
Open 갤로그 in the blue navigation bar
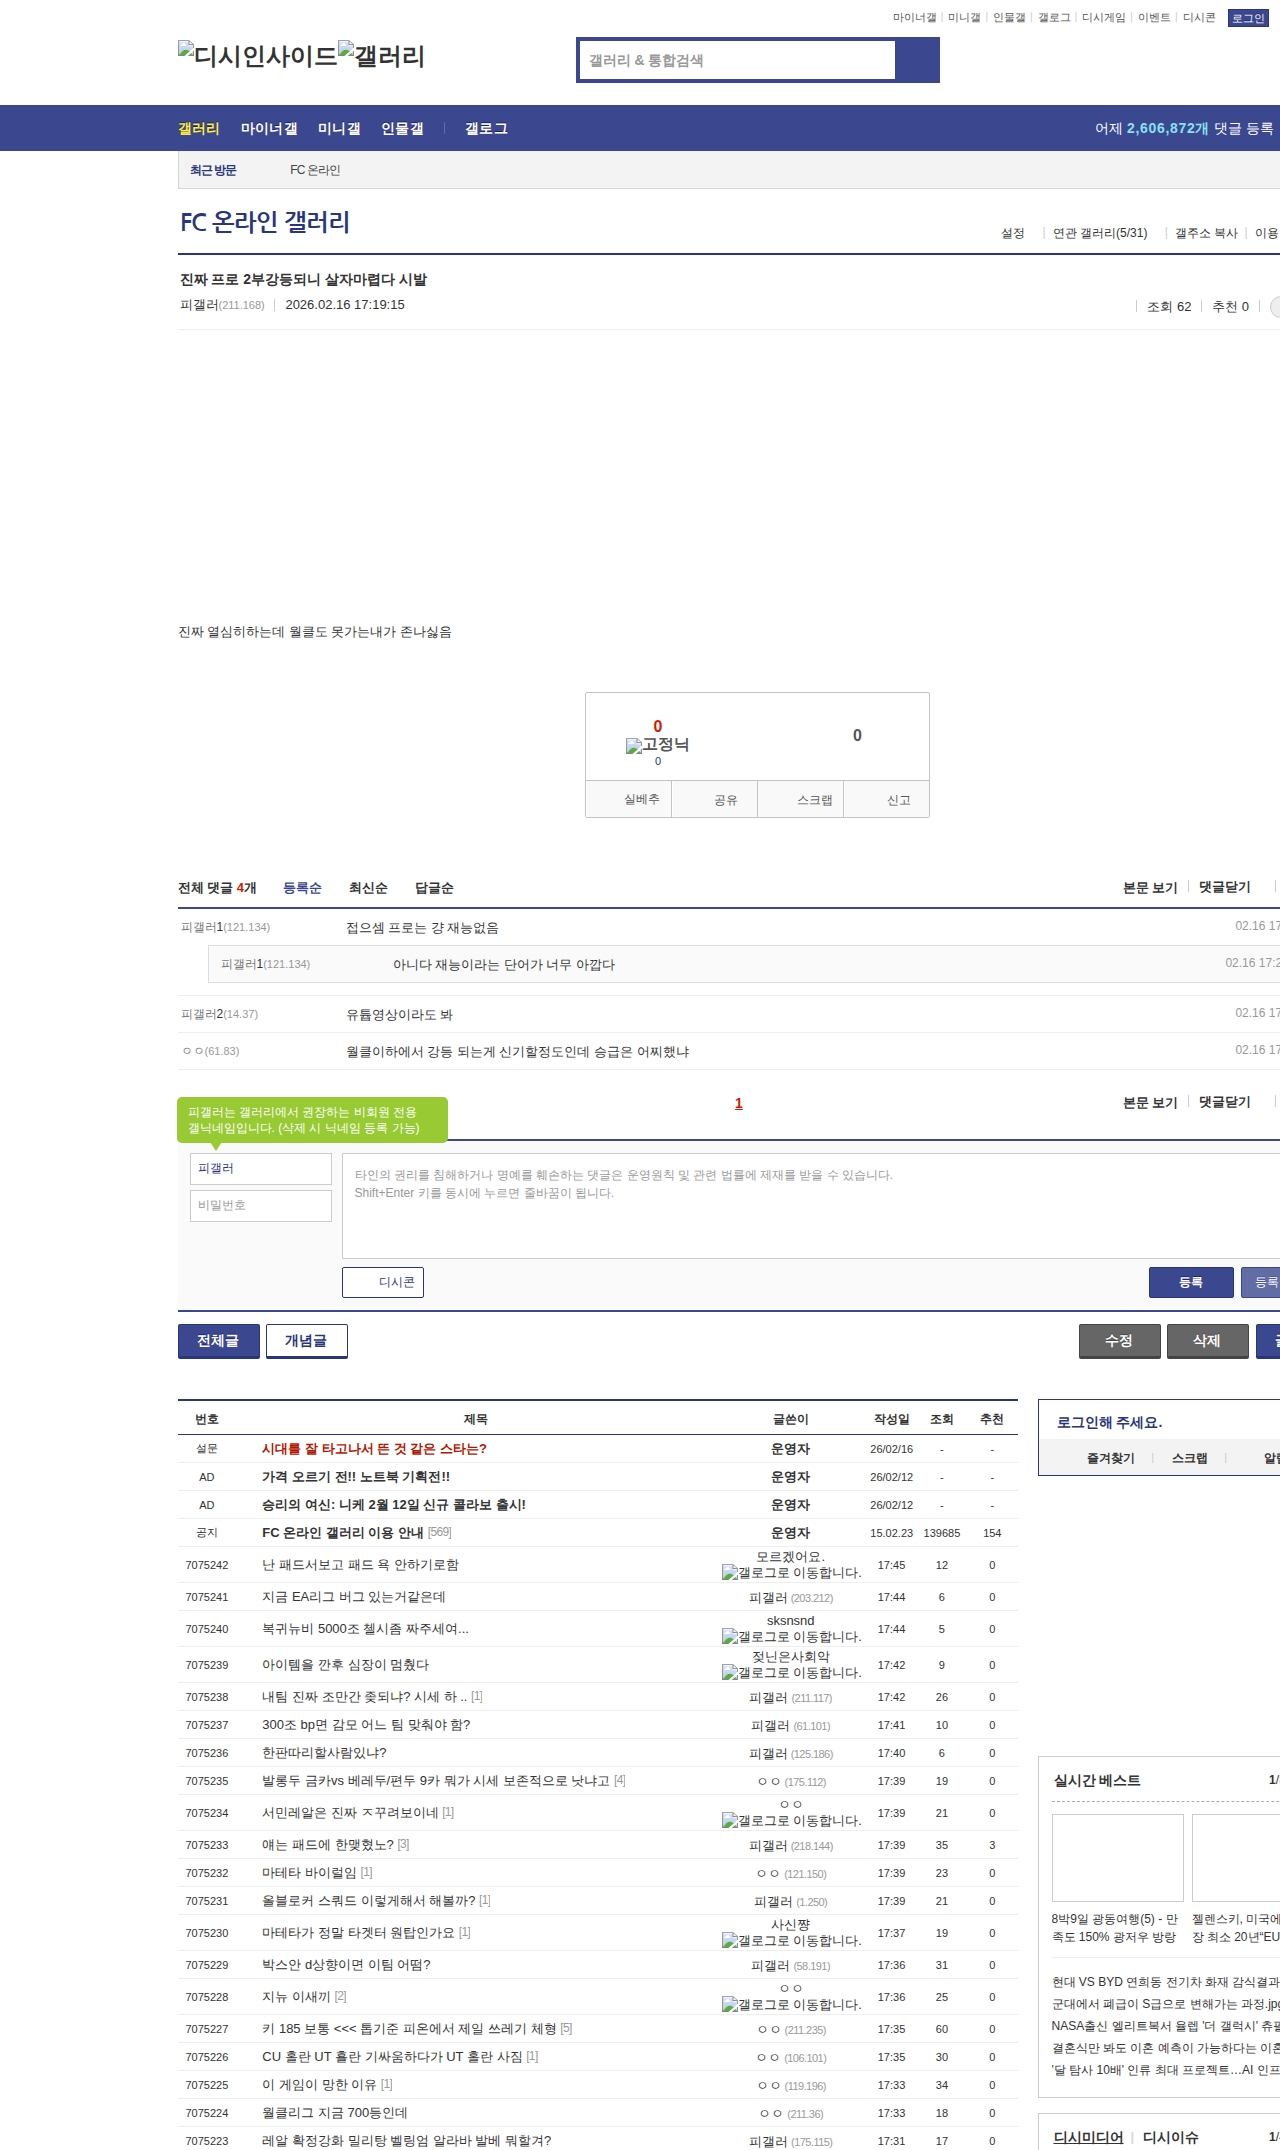coord(486,129)
